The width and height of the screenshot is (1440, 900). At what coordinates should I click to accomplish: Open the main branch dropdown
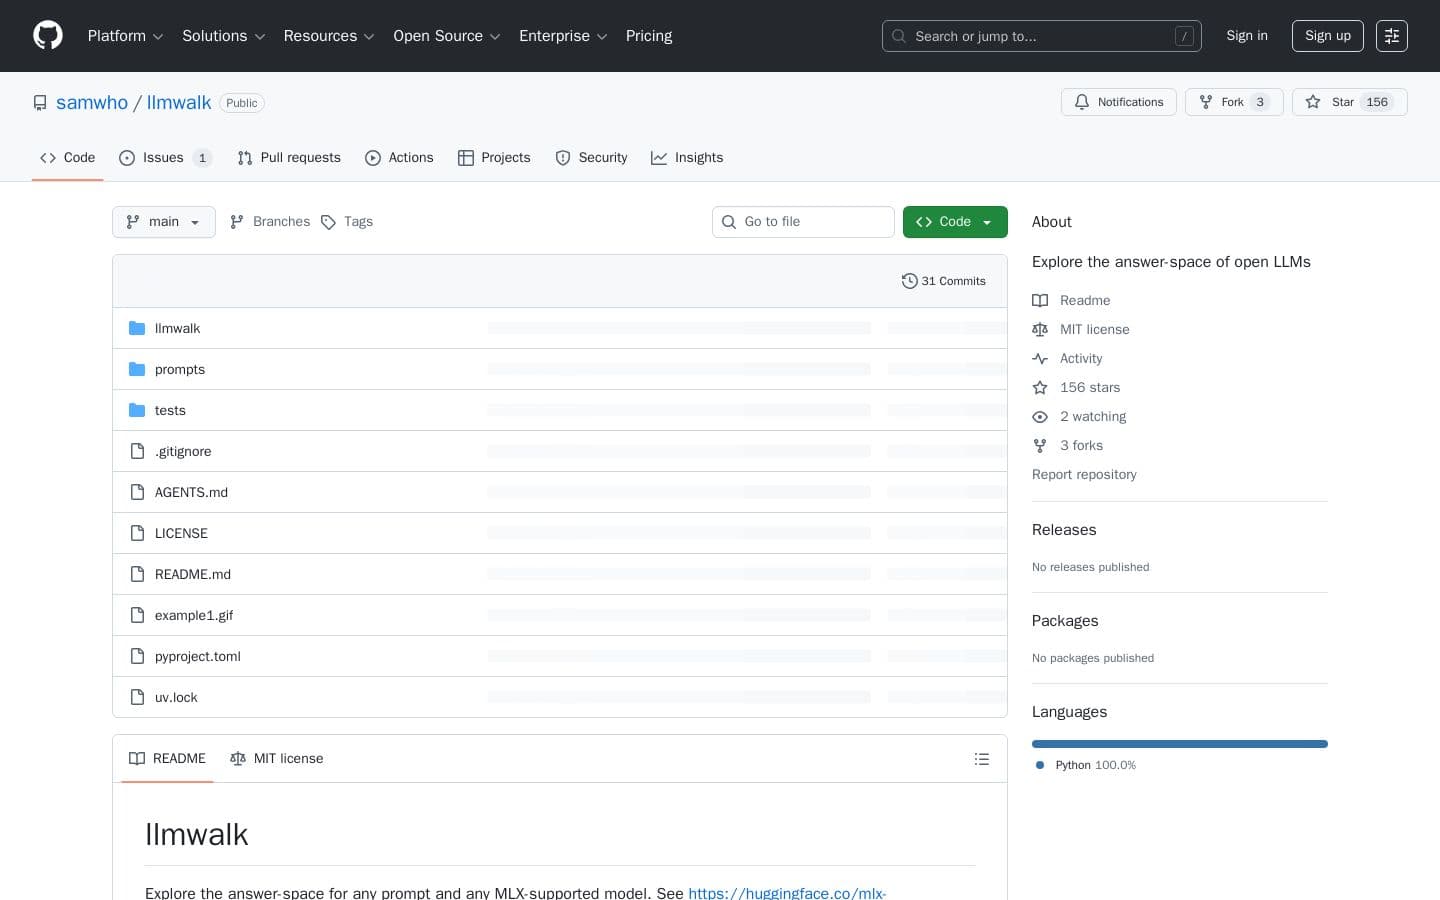[x=163, y=222]
